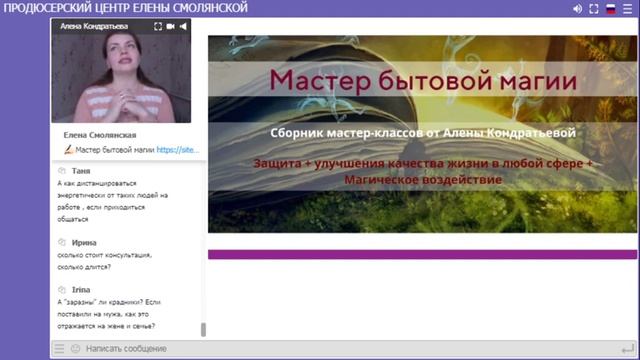Image resolution: width=640 pixels, height=360 pixels.
Task: Click the Мастер бытовой магии slide banner
Action: (x=422, y=134)
